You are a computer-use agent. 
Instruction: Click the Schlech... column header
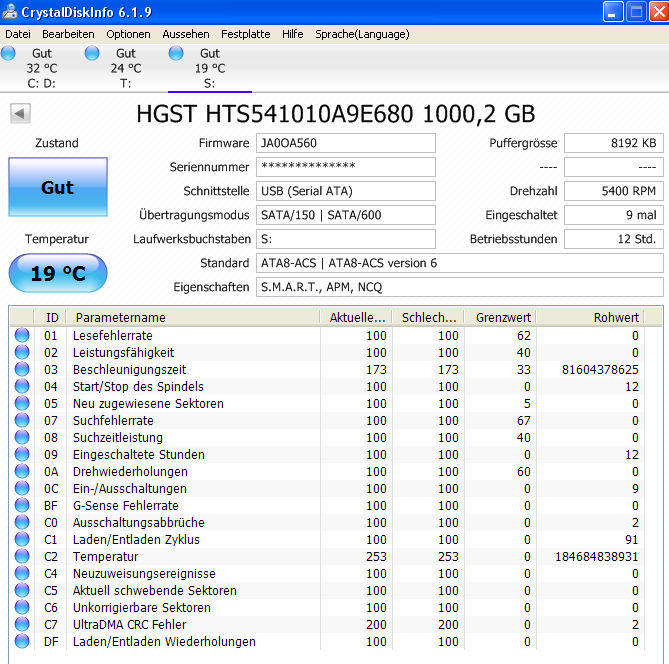(x=428, y=317)
